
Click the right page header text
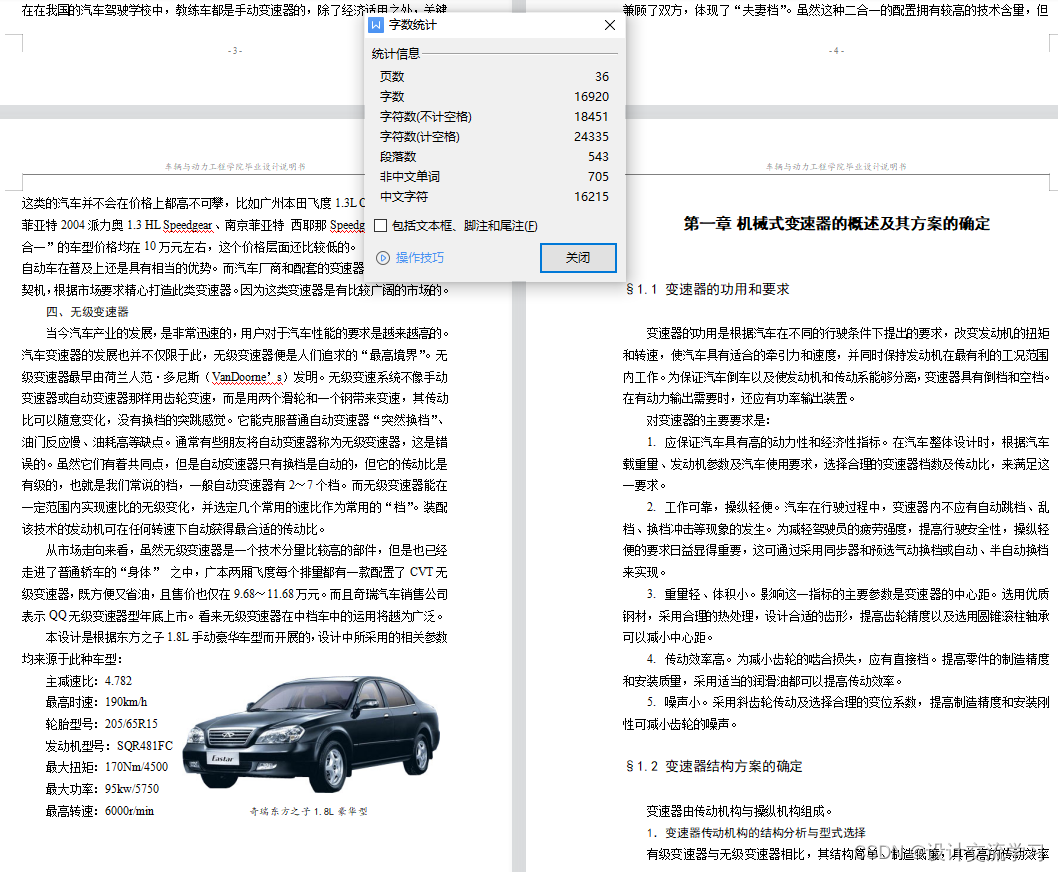point(836,166)
